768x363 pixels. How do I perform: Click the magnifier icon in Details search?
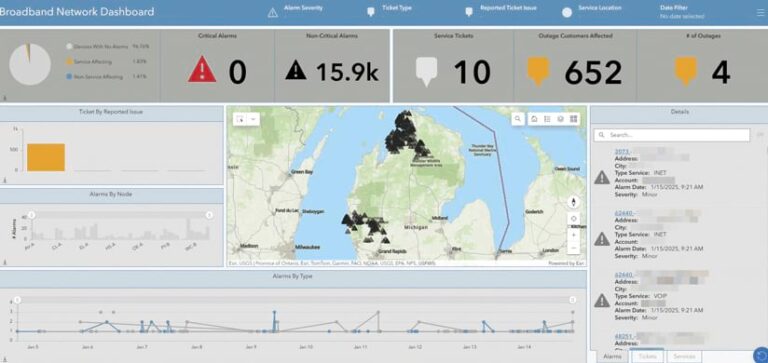[601, 135]
